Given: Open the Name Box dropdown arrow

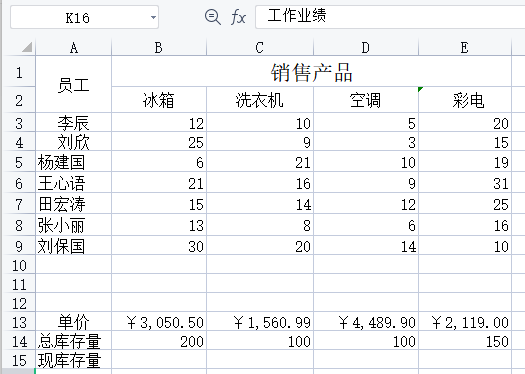Looking at the screenshot, I should pos(153,17).
